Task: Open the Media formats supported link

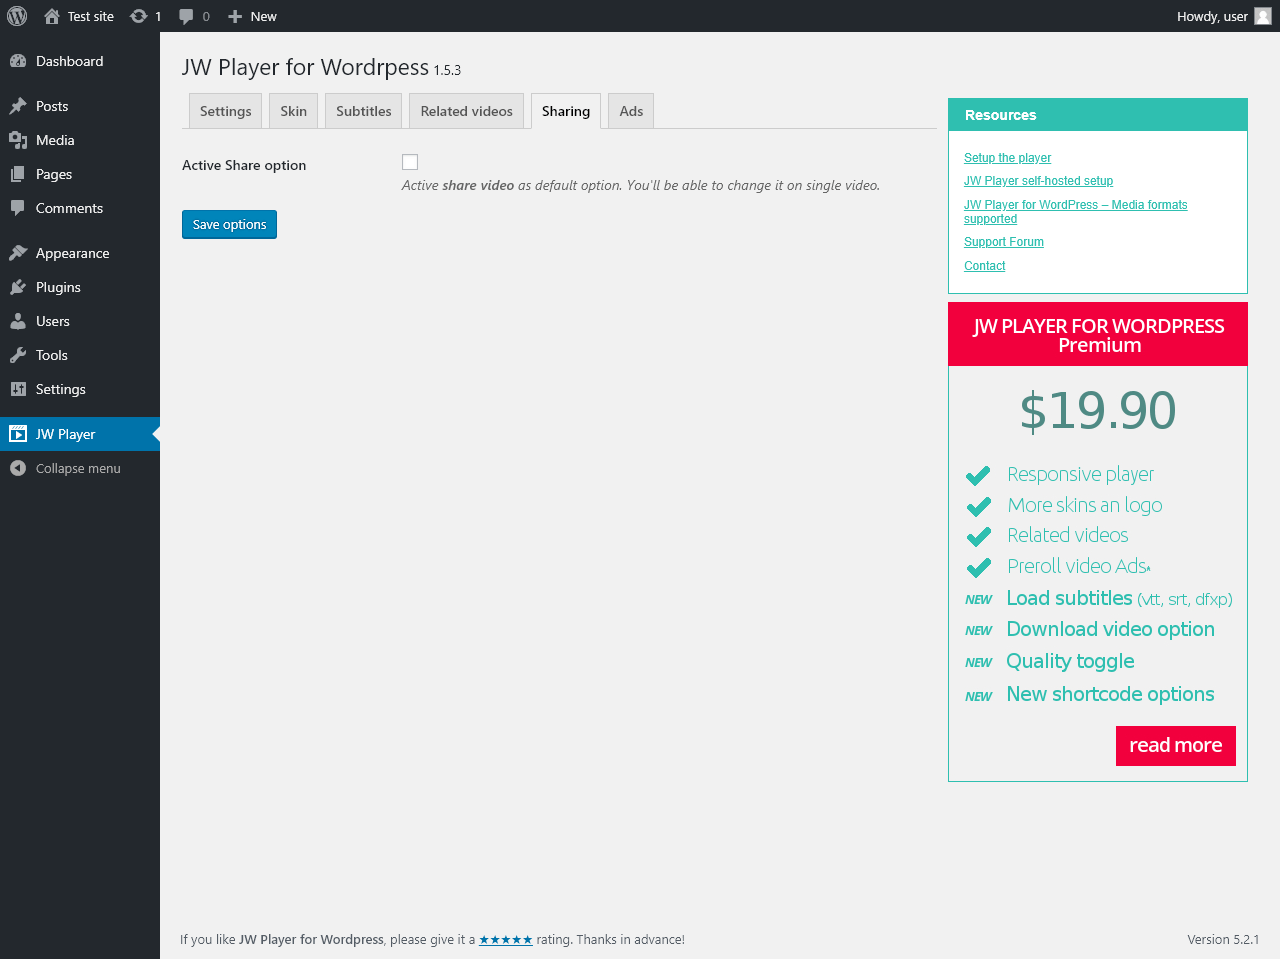Action: click(1076, 212)
